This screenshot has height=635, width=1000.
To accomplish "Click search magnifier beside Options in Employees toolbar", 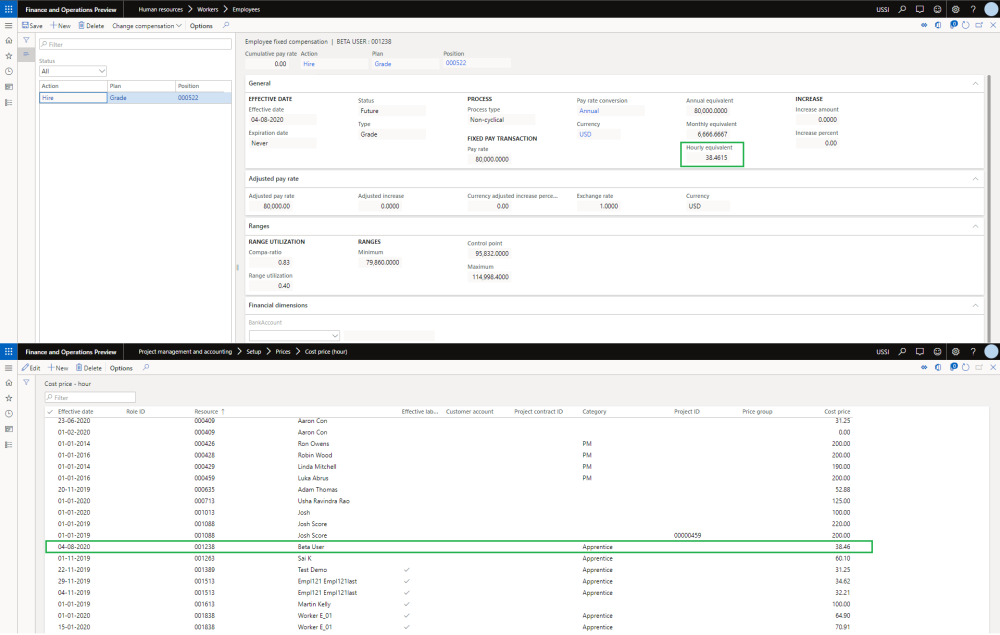I will tap(225, 25).
